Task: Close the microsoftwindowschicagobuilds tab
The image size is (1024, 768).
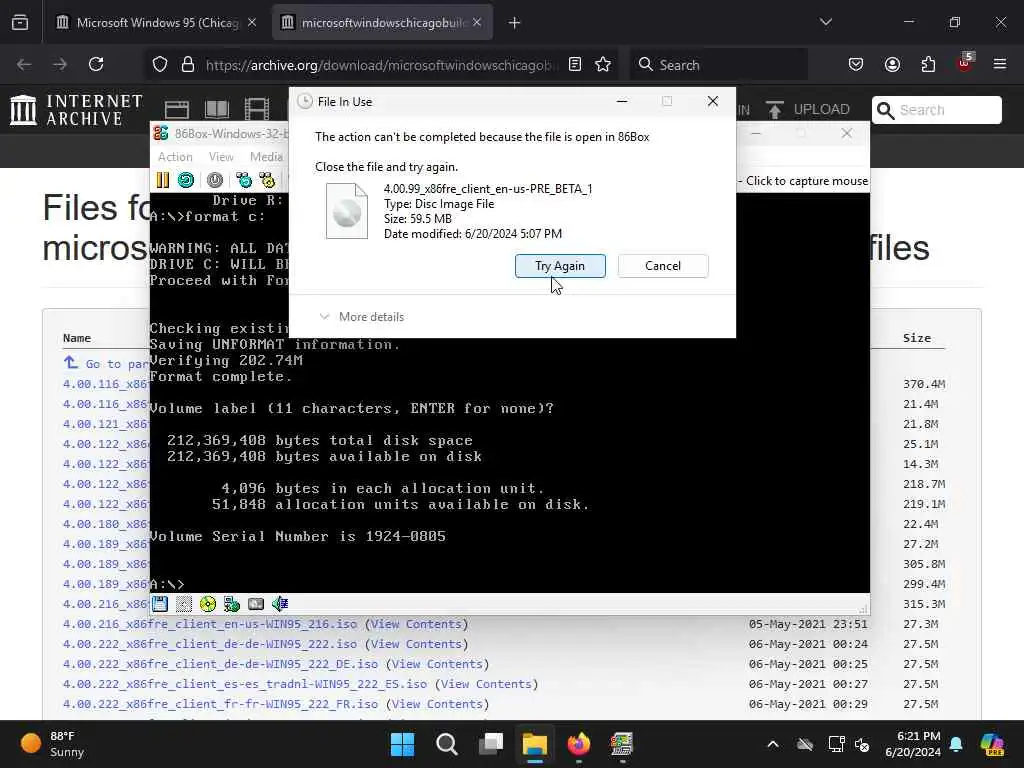Action: [477, 23]
